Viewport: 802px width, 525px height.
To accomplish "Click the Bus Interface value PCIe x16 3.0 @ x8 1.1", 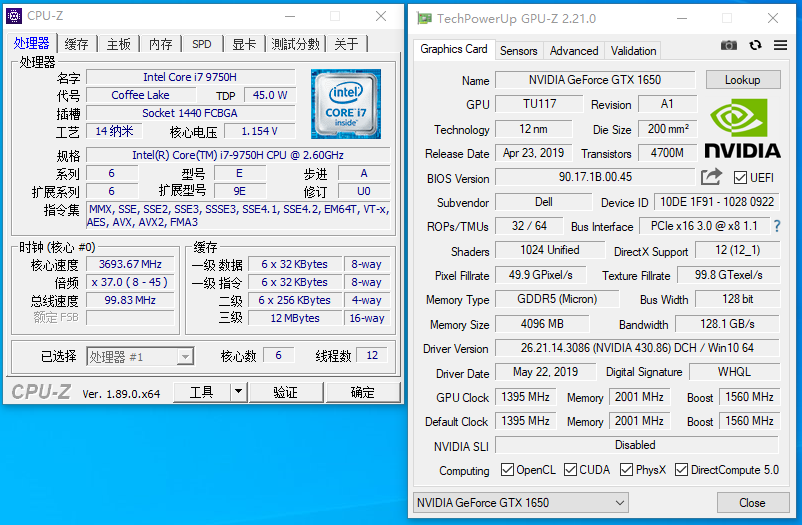I will click(x=704, y=226).
